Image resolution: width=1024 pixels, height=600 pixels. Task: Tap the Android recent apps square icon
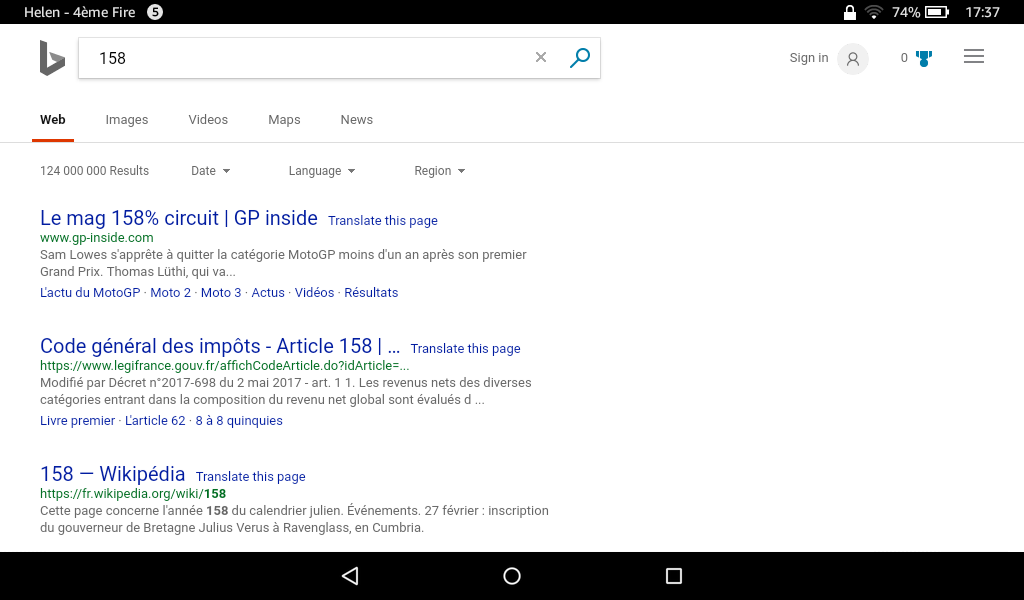(674, 576)
